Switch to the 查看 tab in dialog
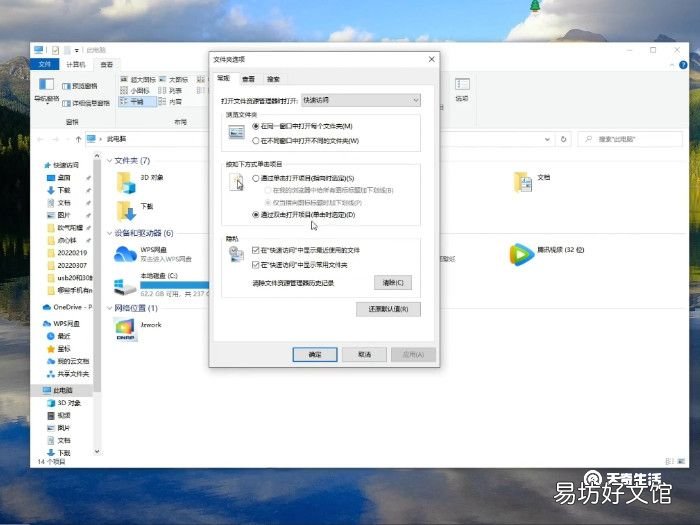 point(248,79)
